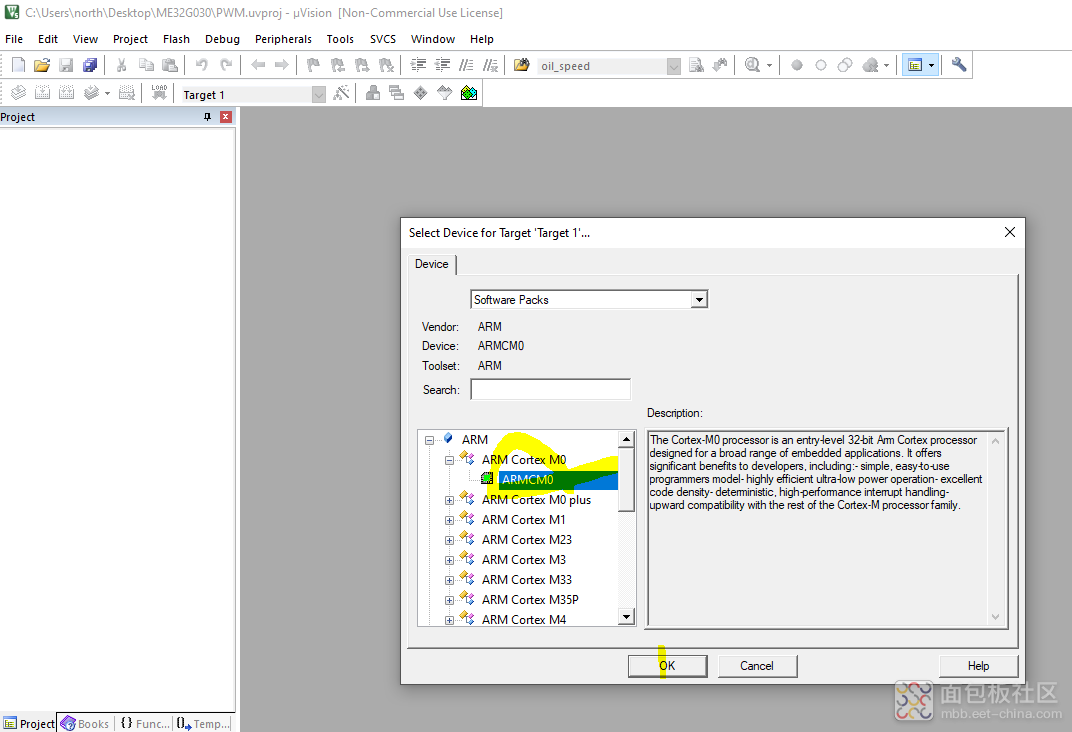Open the Pack Installer icon
This screenshot has height=732, width=1072.
point(469,93)
